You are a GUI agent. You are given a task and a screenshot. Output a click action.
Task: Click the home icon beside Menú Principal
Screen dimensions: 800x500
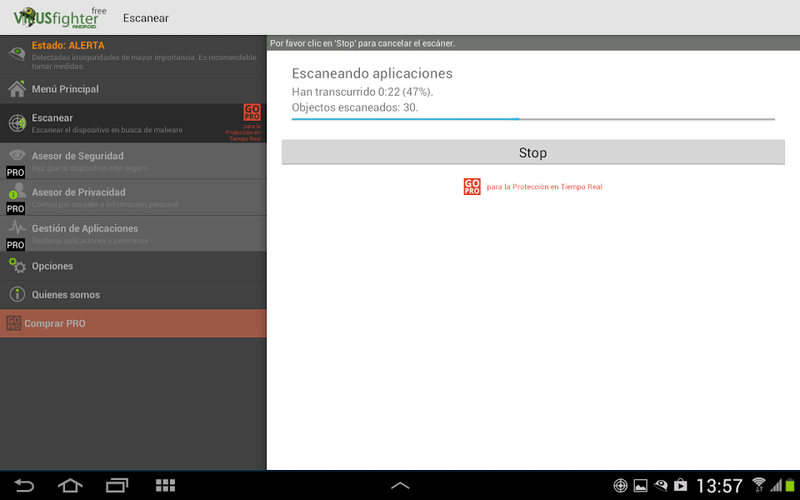pos(17,89)
